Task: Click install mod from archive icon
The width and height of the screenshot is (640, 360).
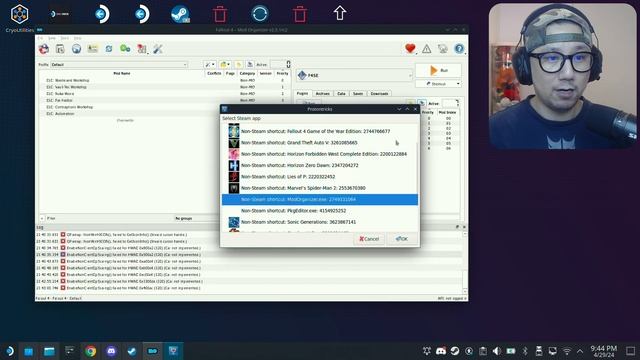Action: tap(60, 49)
